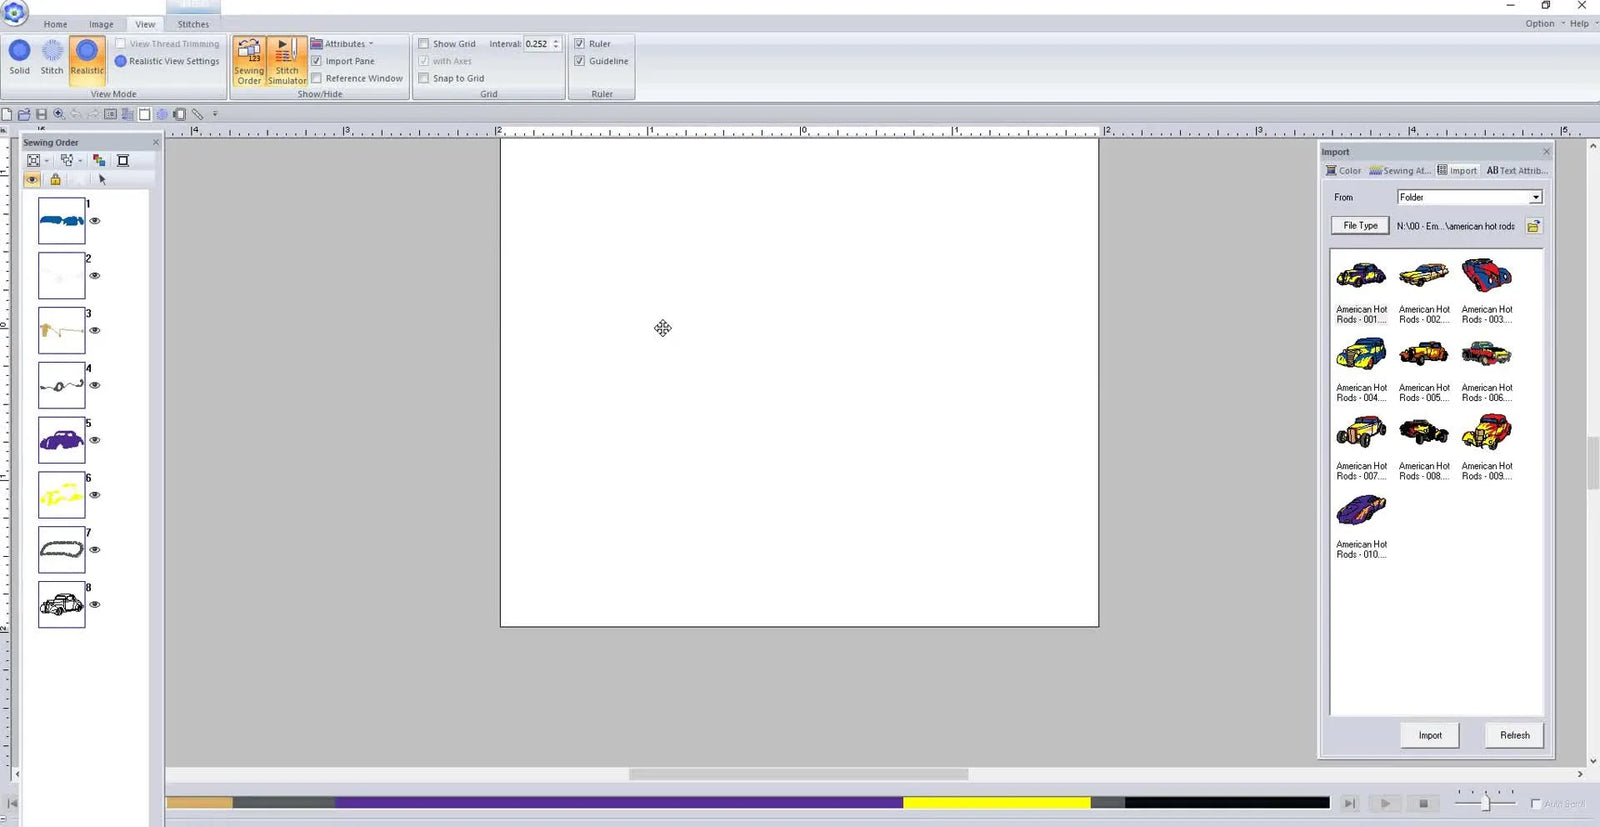The image size is (1600, 827).
Task: Expand the select frame dropdown arrow
Action: (46, 161)
